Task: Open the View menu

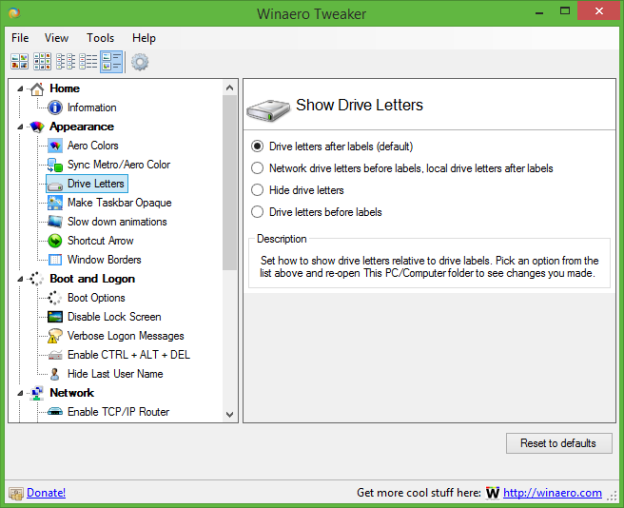Action: [56, 38]
